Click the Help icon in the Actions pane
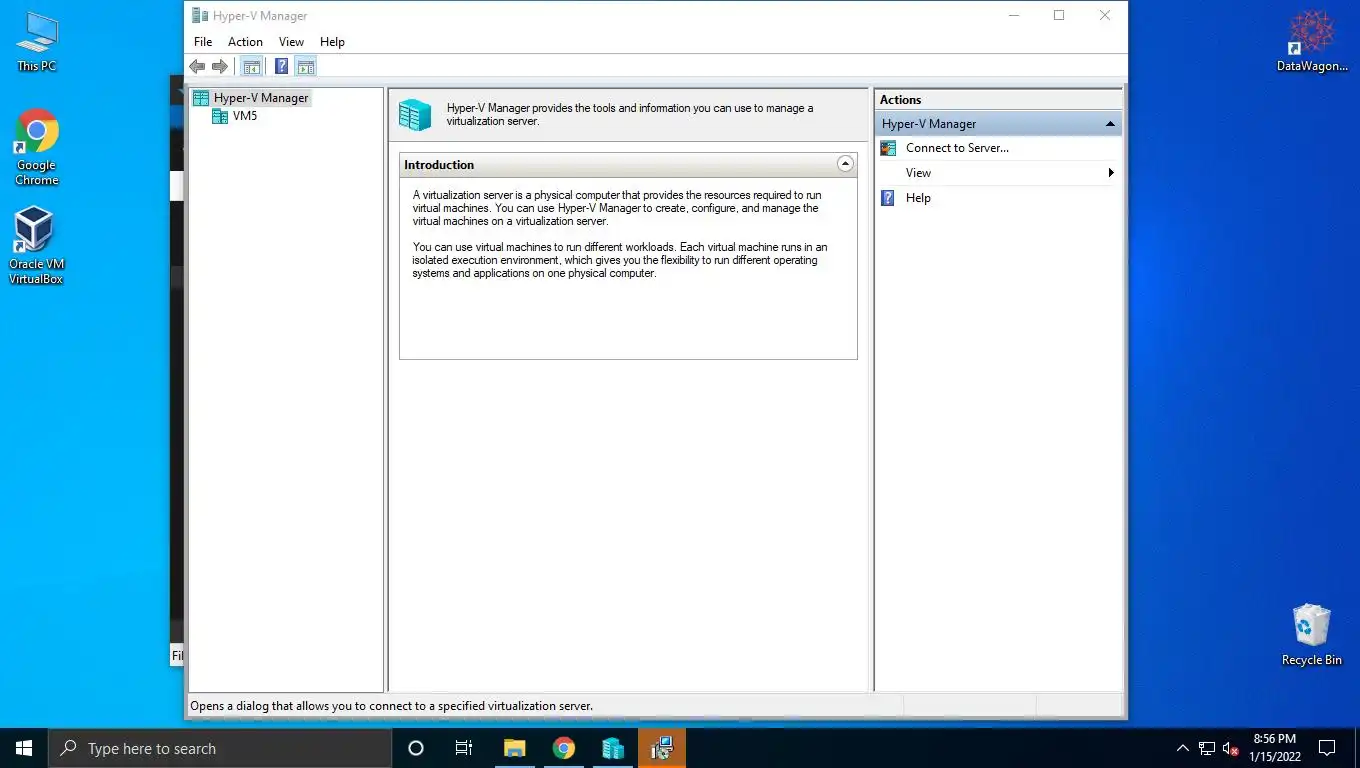 888,198
